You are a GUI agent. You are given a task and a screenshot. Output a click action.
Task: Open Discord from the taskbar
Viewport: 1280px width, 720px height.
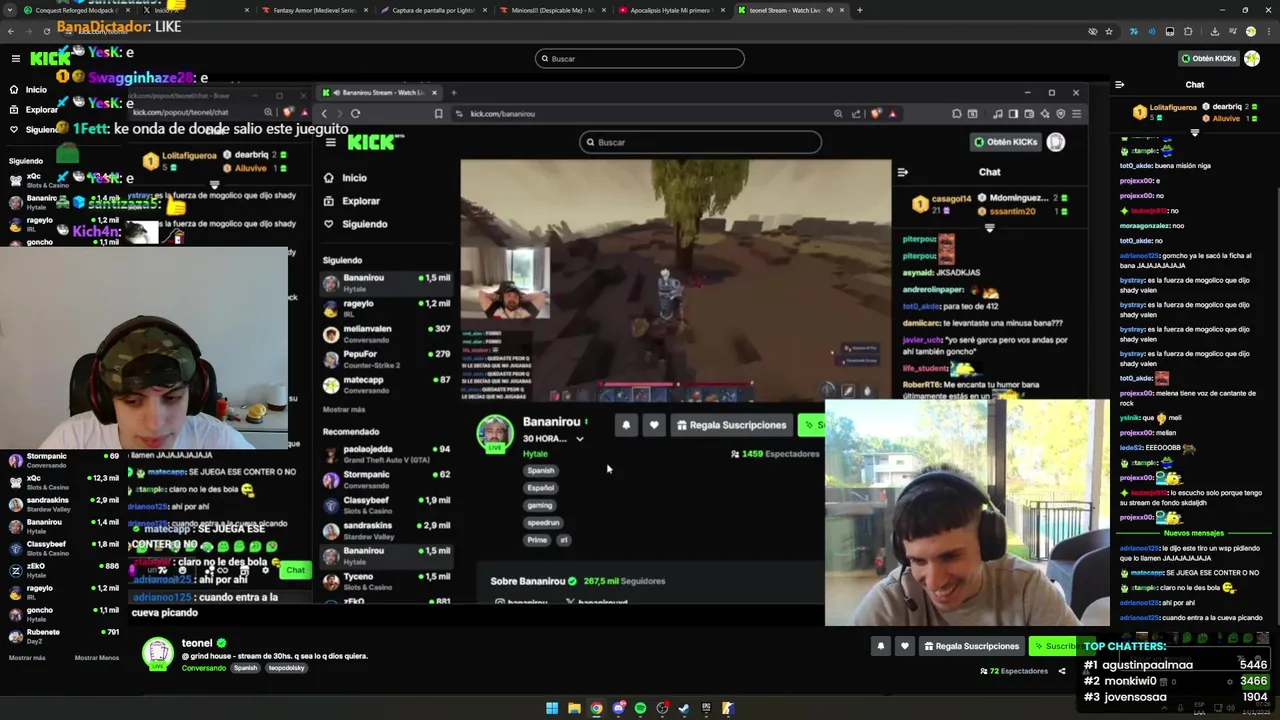point(618,708)
